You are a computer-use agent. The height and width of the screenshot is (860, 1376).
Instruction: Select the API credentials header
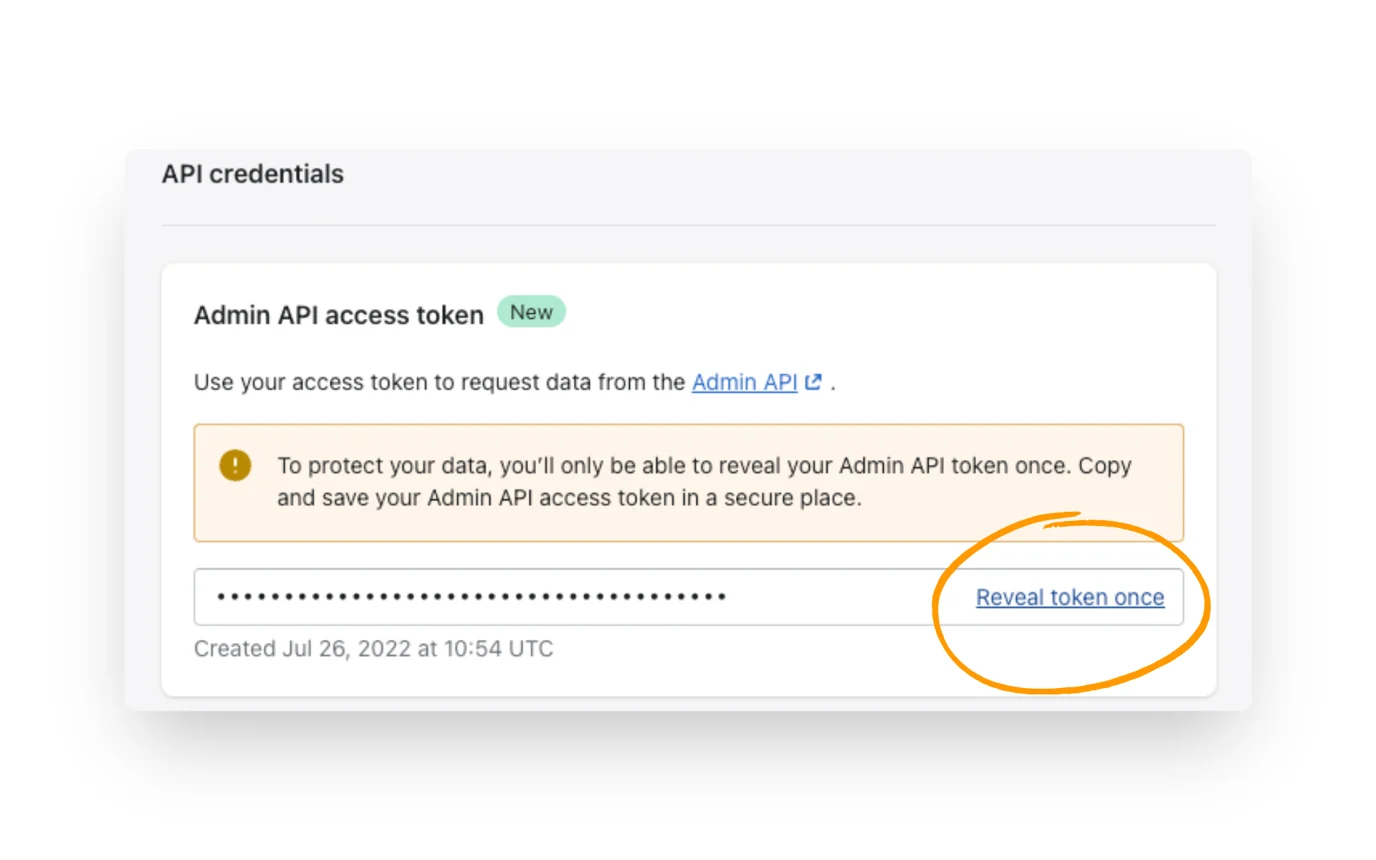point(252,173)
